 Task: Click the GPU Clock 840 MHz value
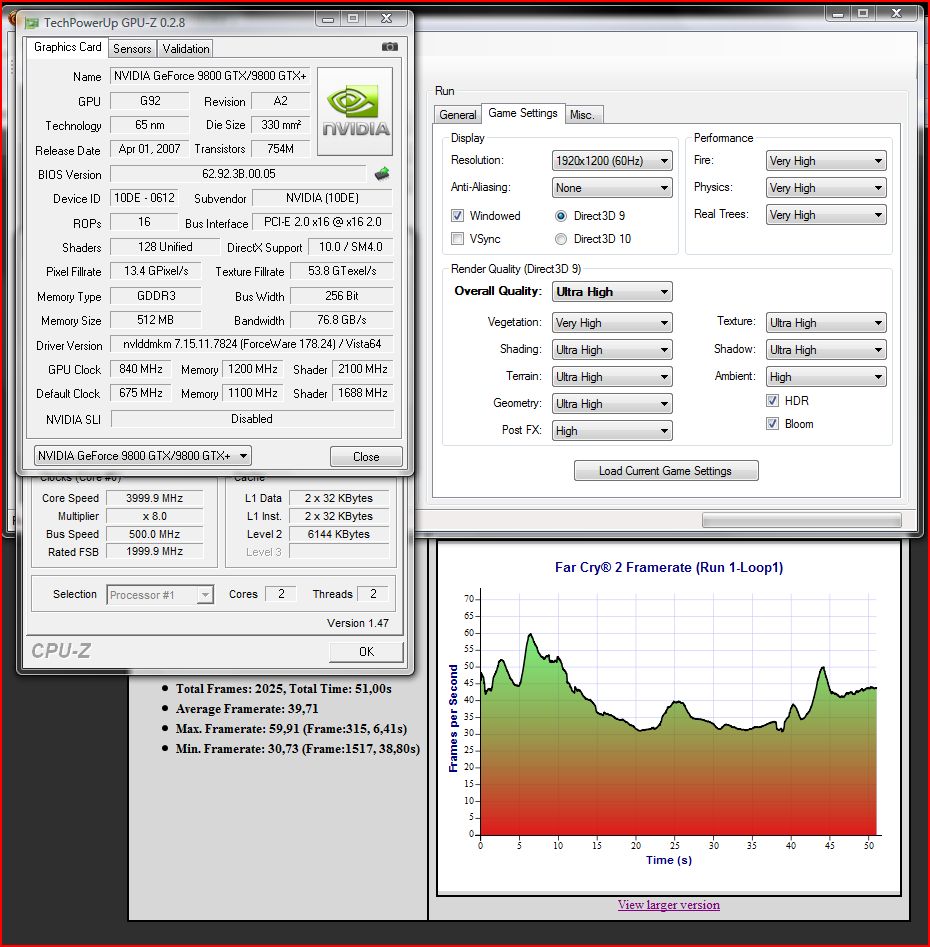[x=141, y=369]
